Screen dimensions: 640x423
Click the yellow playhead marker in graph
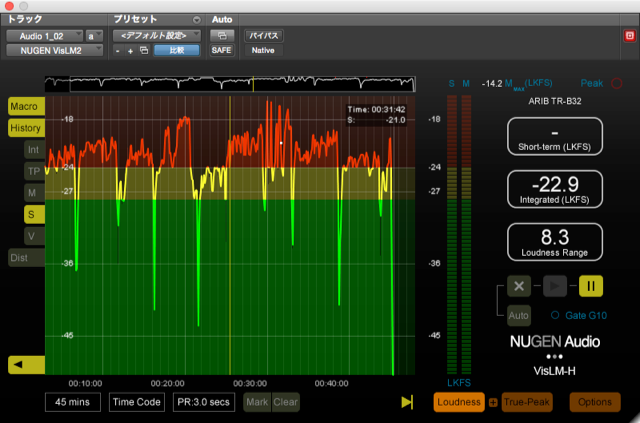[230, 236]
